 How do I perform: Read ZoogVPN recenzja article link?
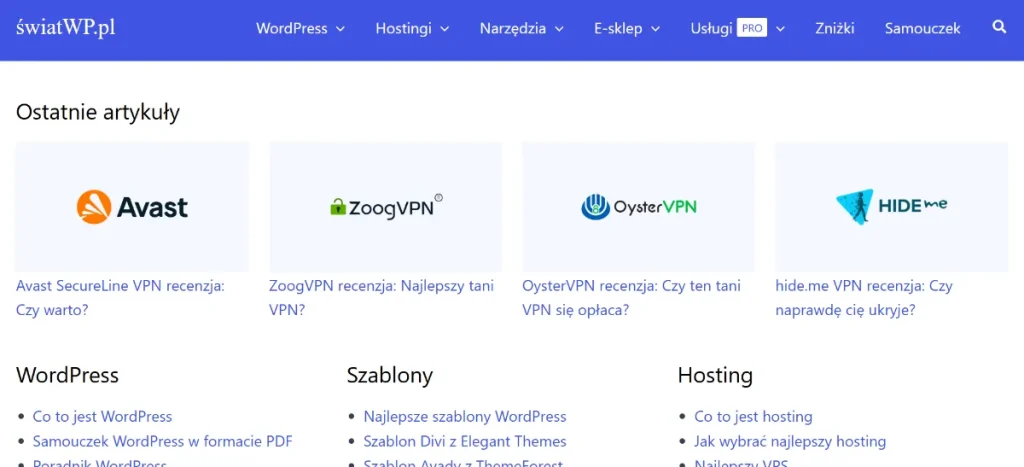381,298
